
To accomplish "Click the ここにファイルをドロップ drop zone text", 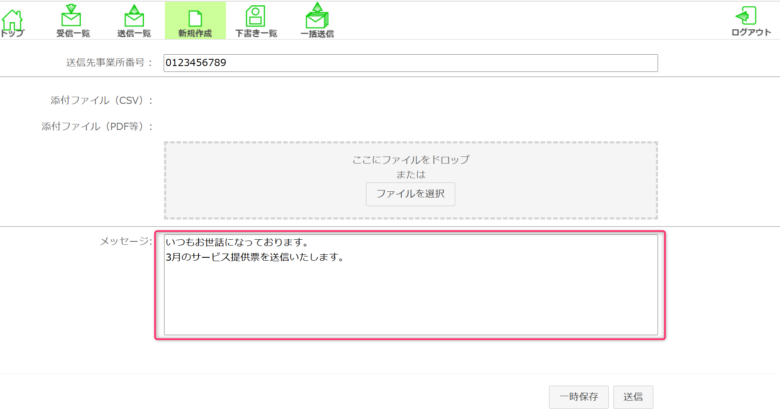I will (410, 160).
